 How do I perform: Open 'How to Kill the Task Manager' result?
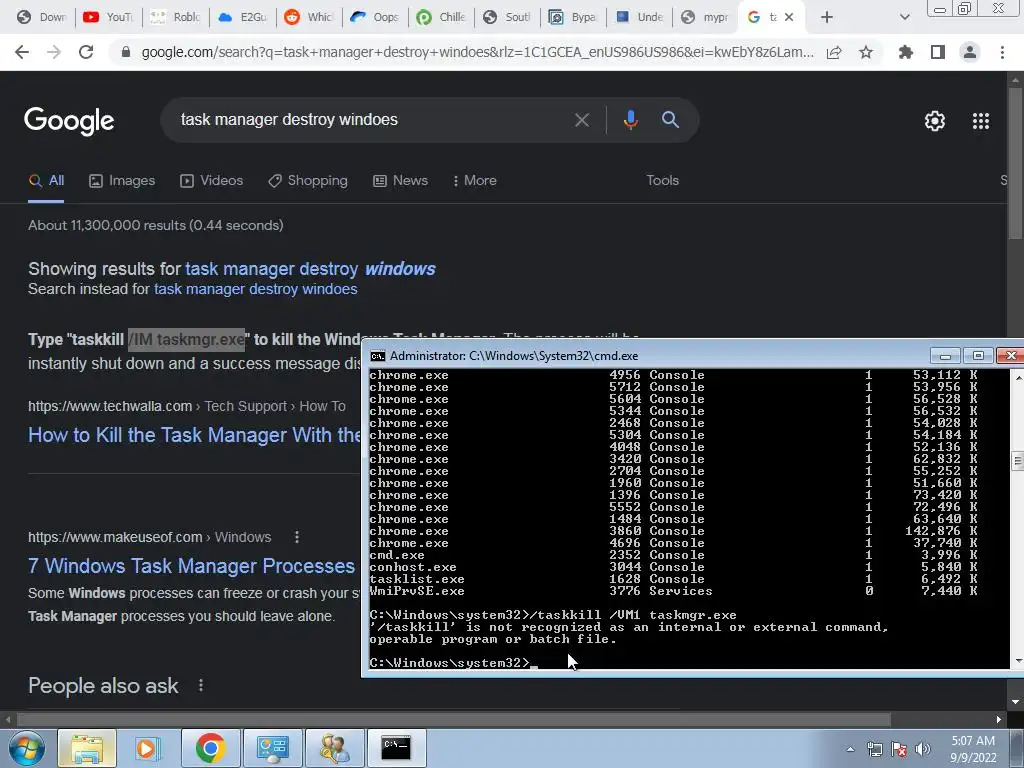[194, 435]
